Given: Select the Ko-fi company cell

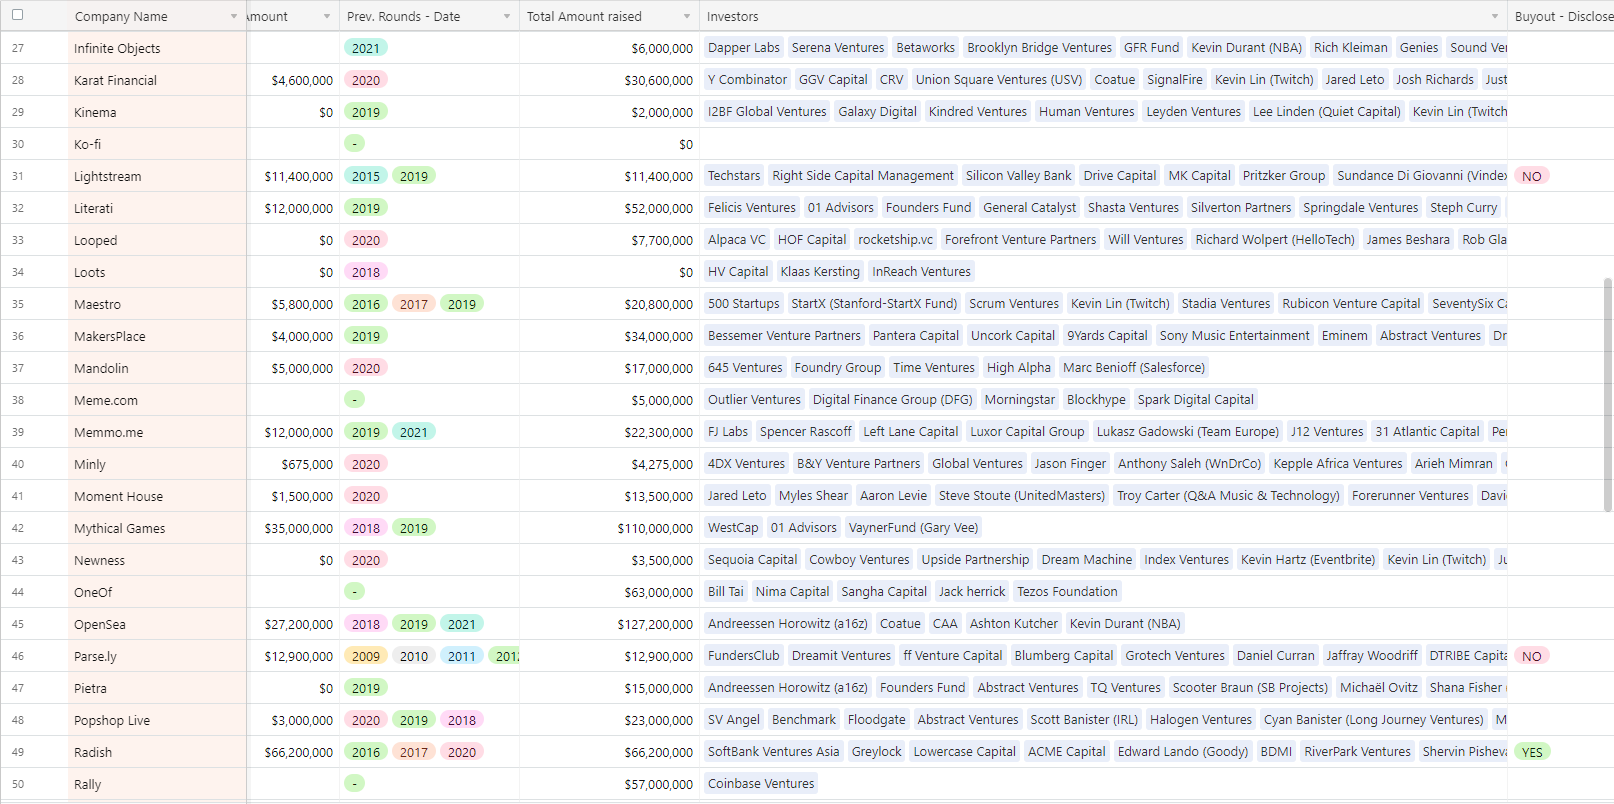Looking at the screenshot, I should 157,144.
